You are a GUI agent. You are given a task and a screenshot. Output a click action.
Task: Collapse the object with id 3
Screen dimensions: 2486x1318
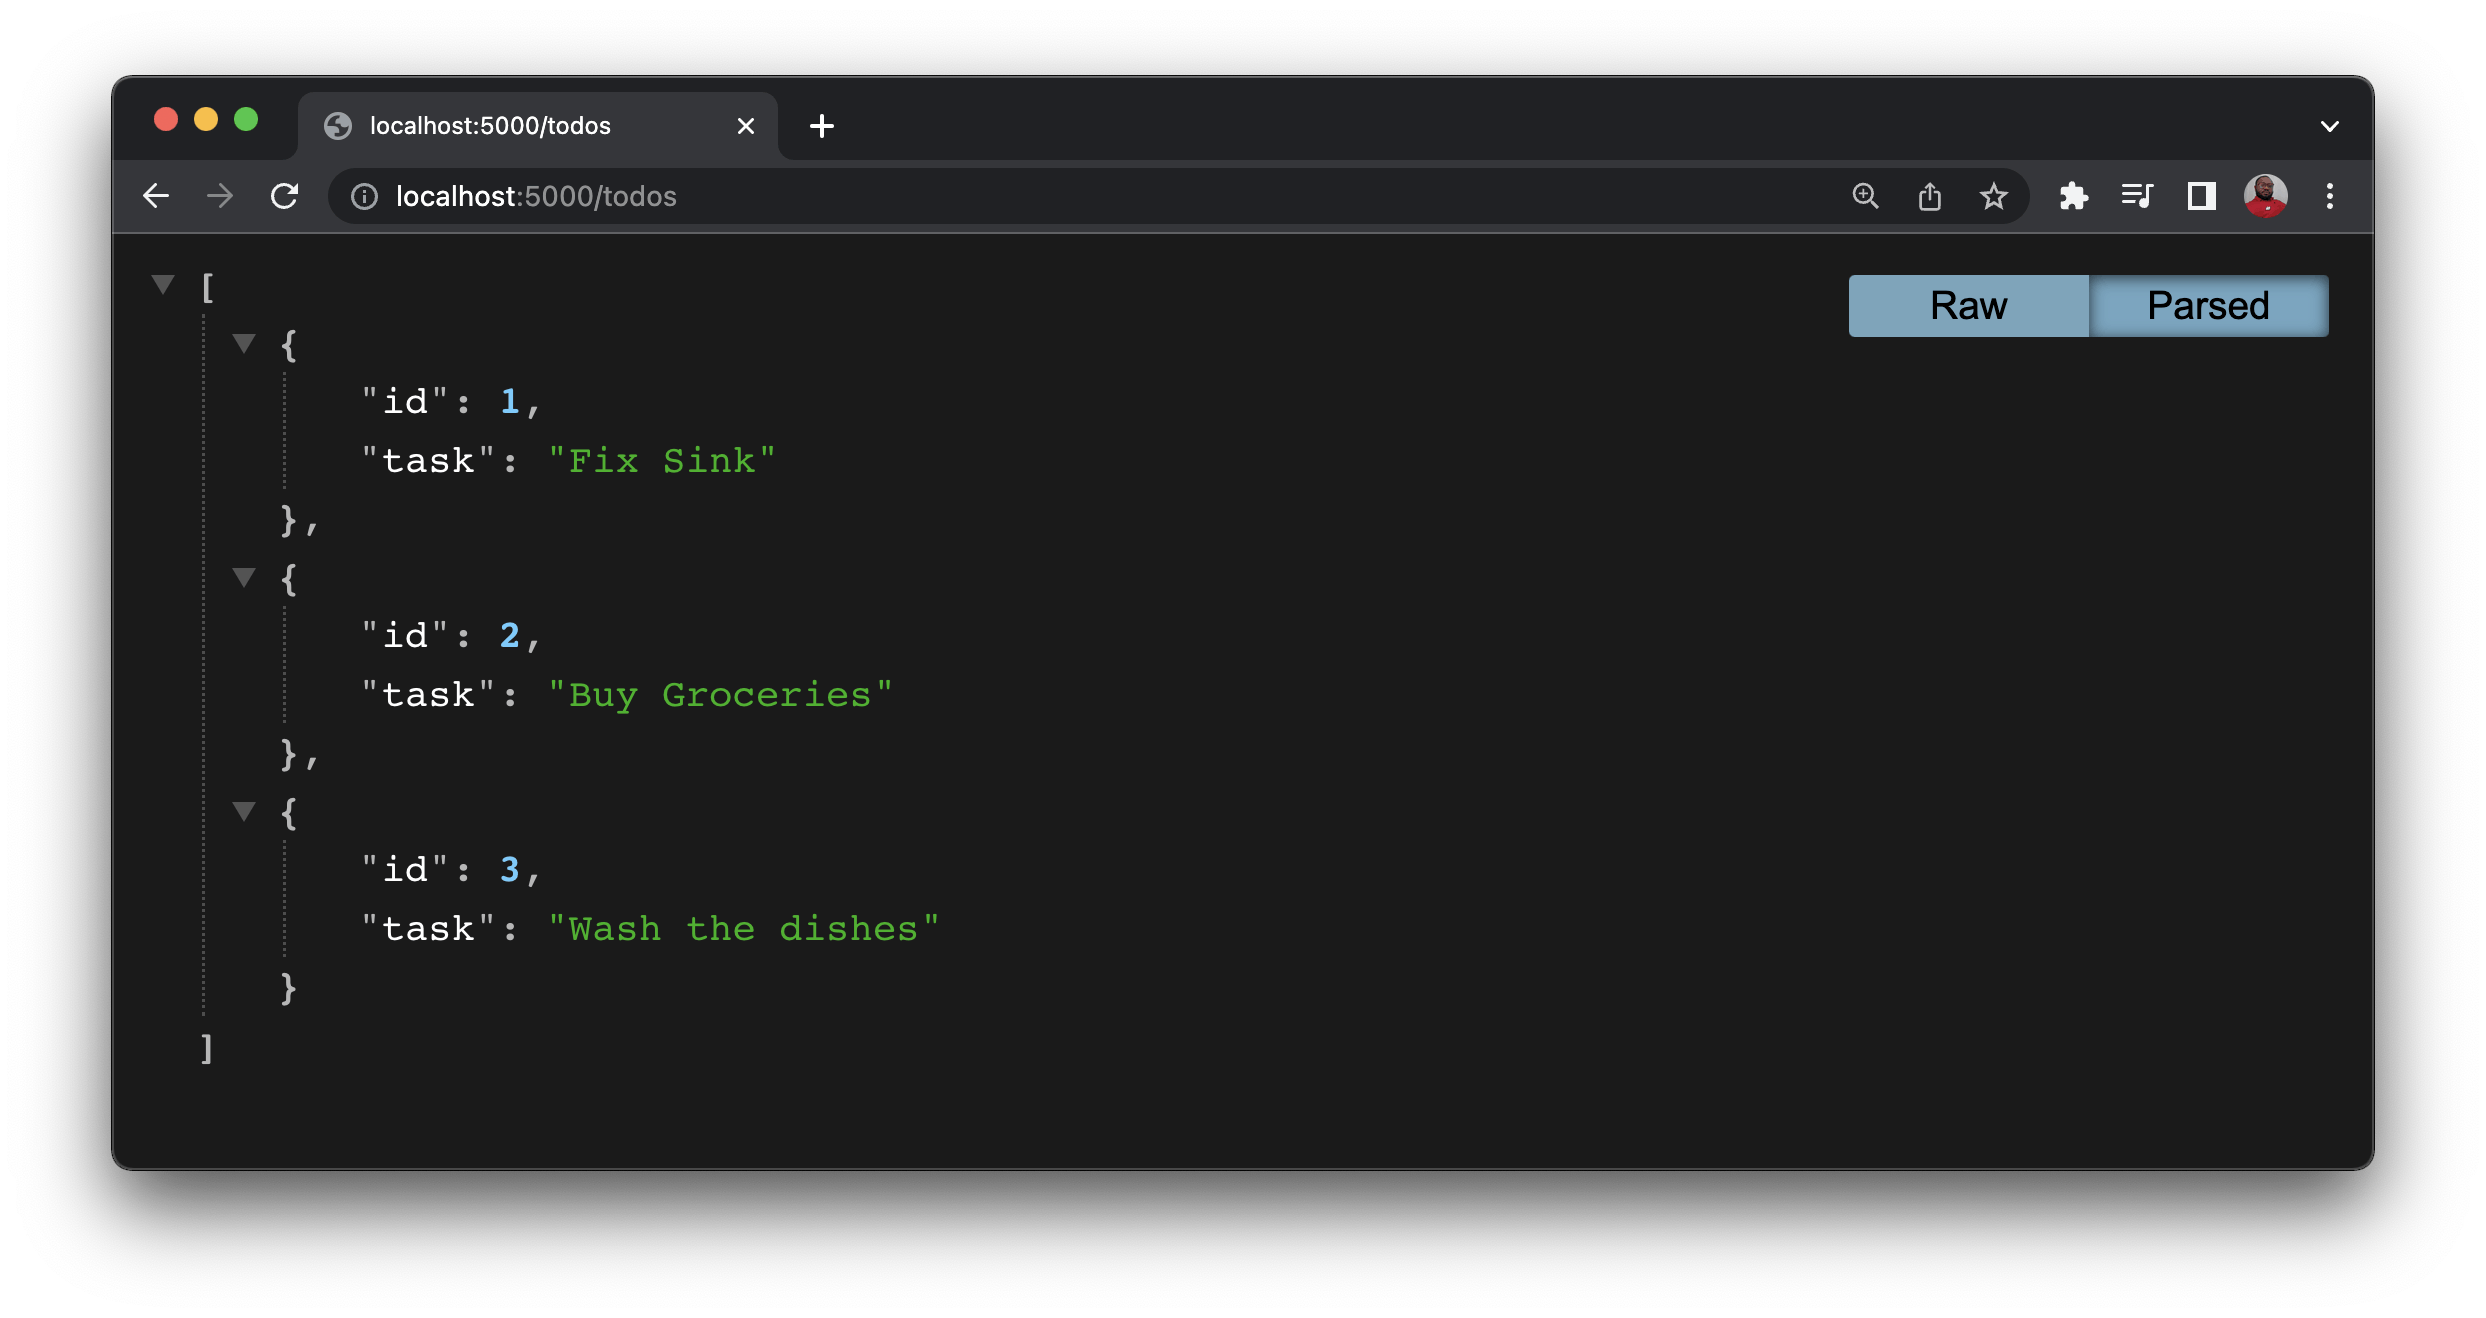[244, 811]
